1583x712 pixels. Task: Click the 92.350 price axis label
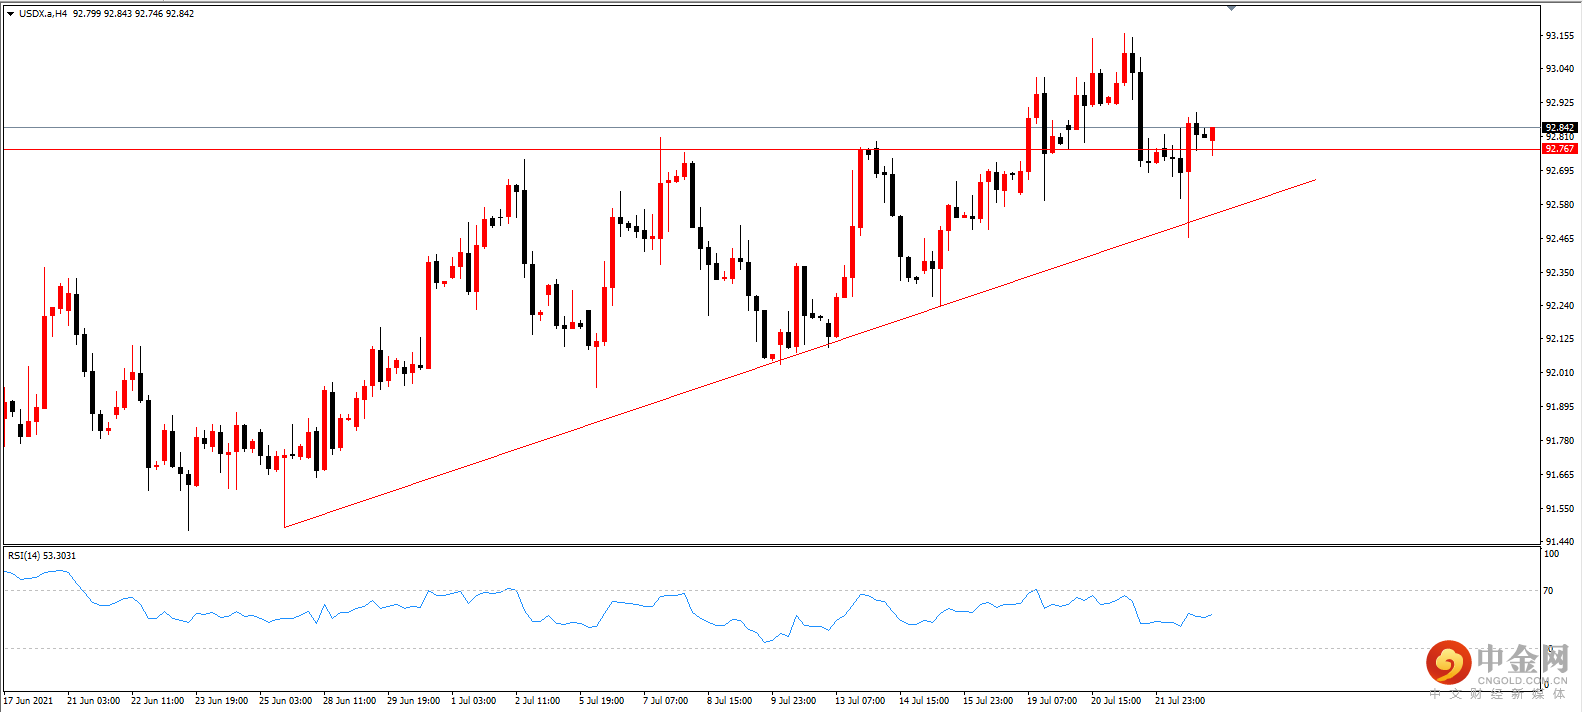1560,273
